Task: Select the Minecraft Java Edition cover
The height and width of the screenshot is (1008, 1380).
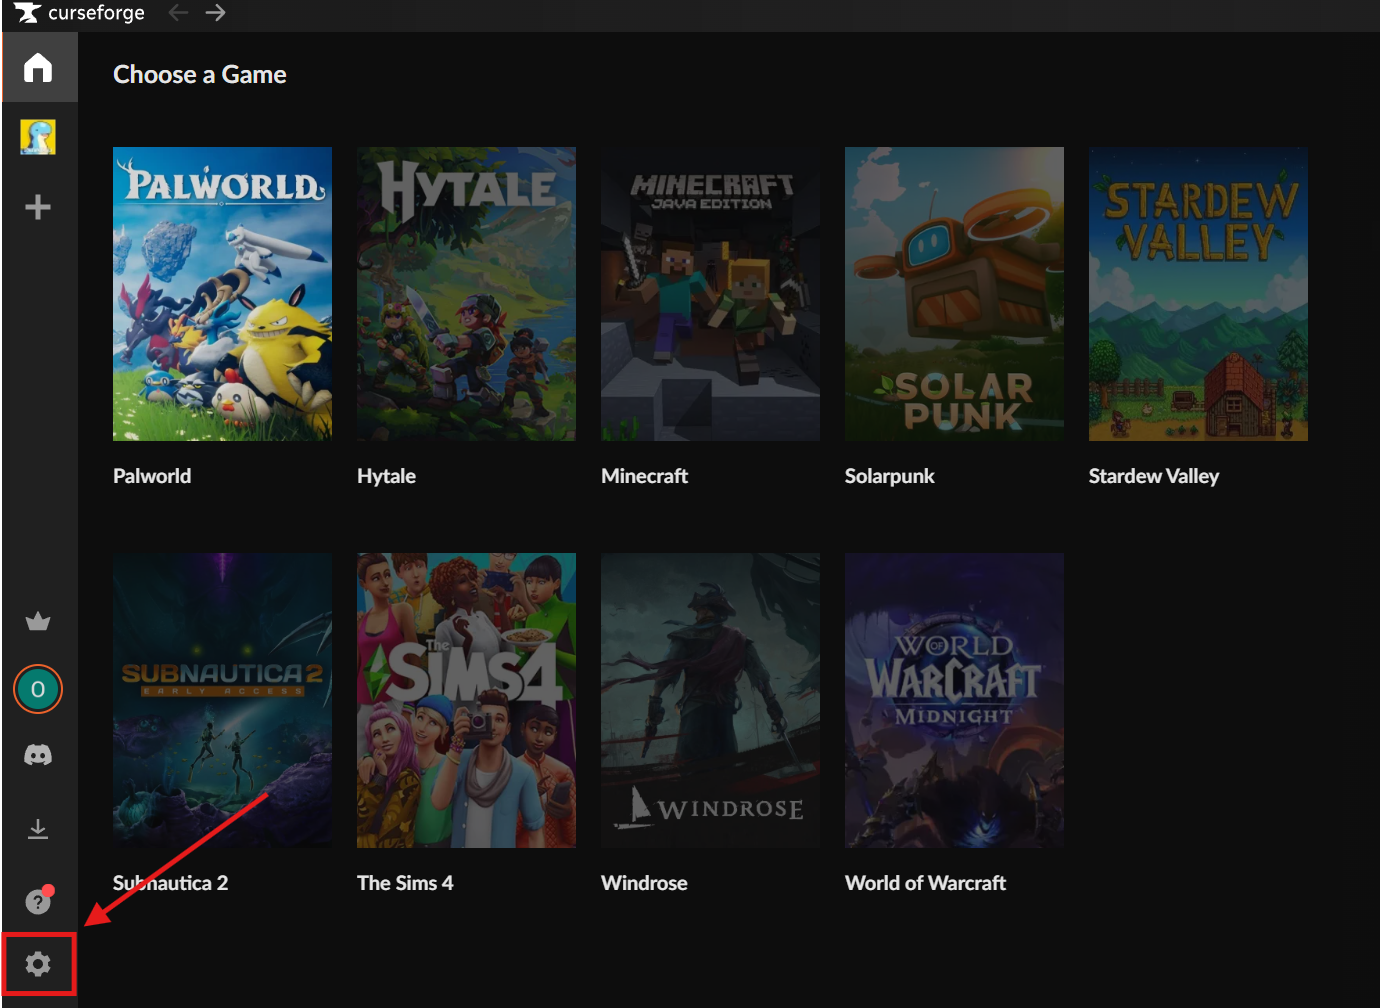Action: pyautogui.click(x=710, y=294)
